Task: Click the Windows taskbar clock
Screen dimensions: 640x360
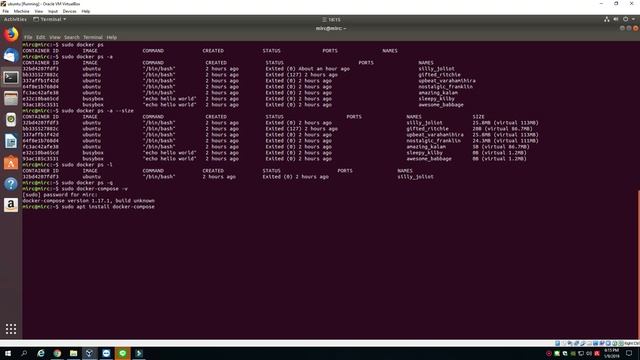Action: tap(611, 353)
